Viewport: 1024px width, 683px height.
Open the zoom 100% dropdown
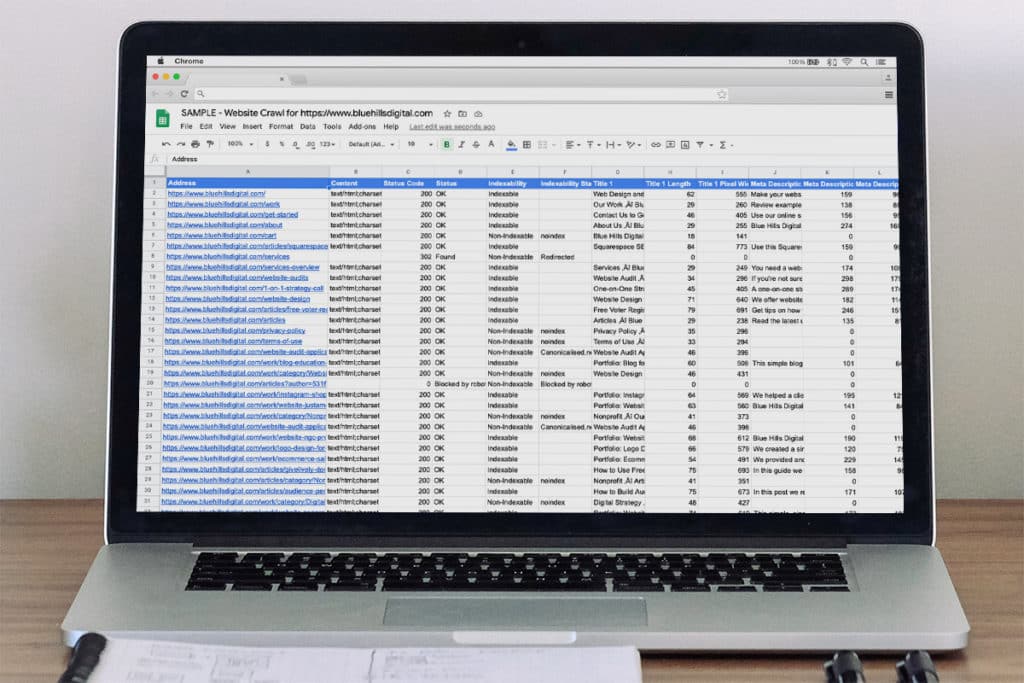pyautogui.click(x=240, y=144)
